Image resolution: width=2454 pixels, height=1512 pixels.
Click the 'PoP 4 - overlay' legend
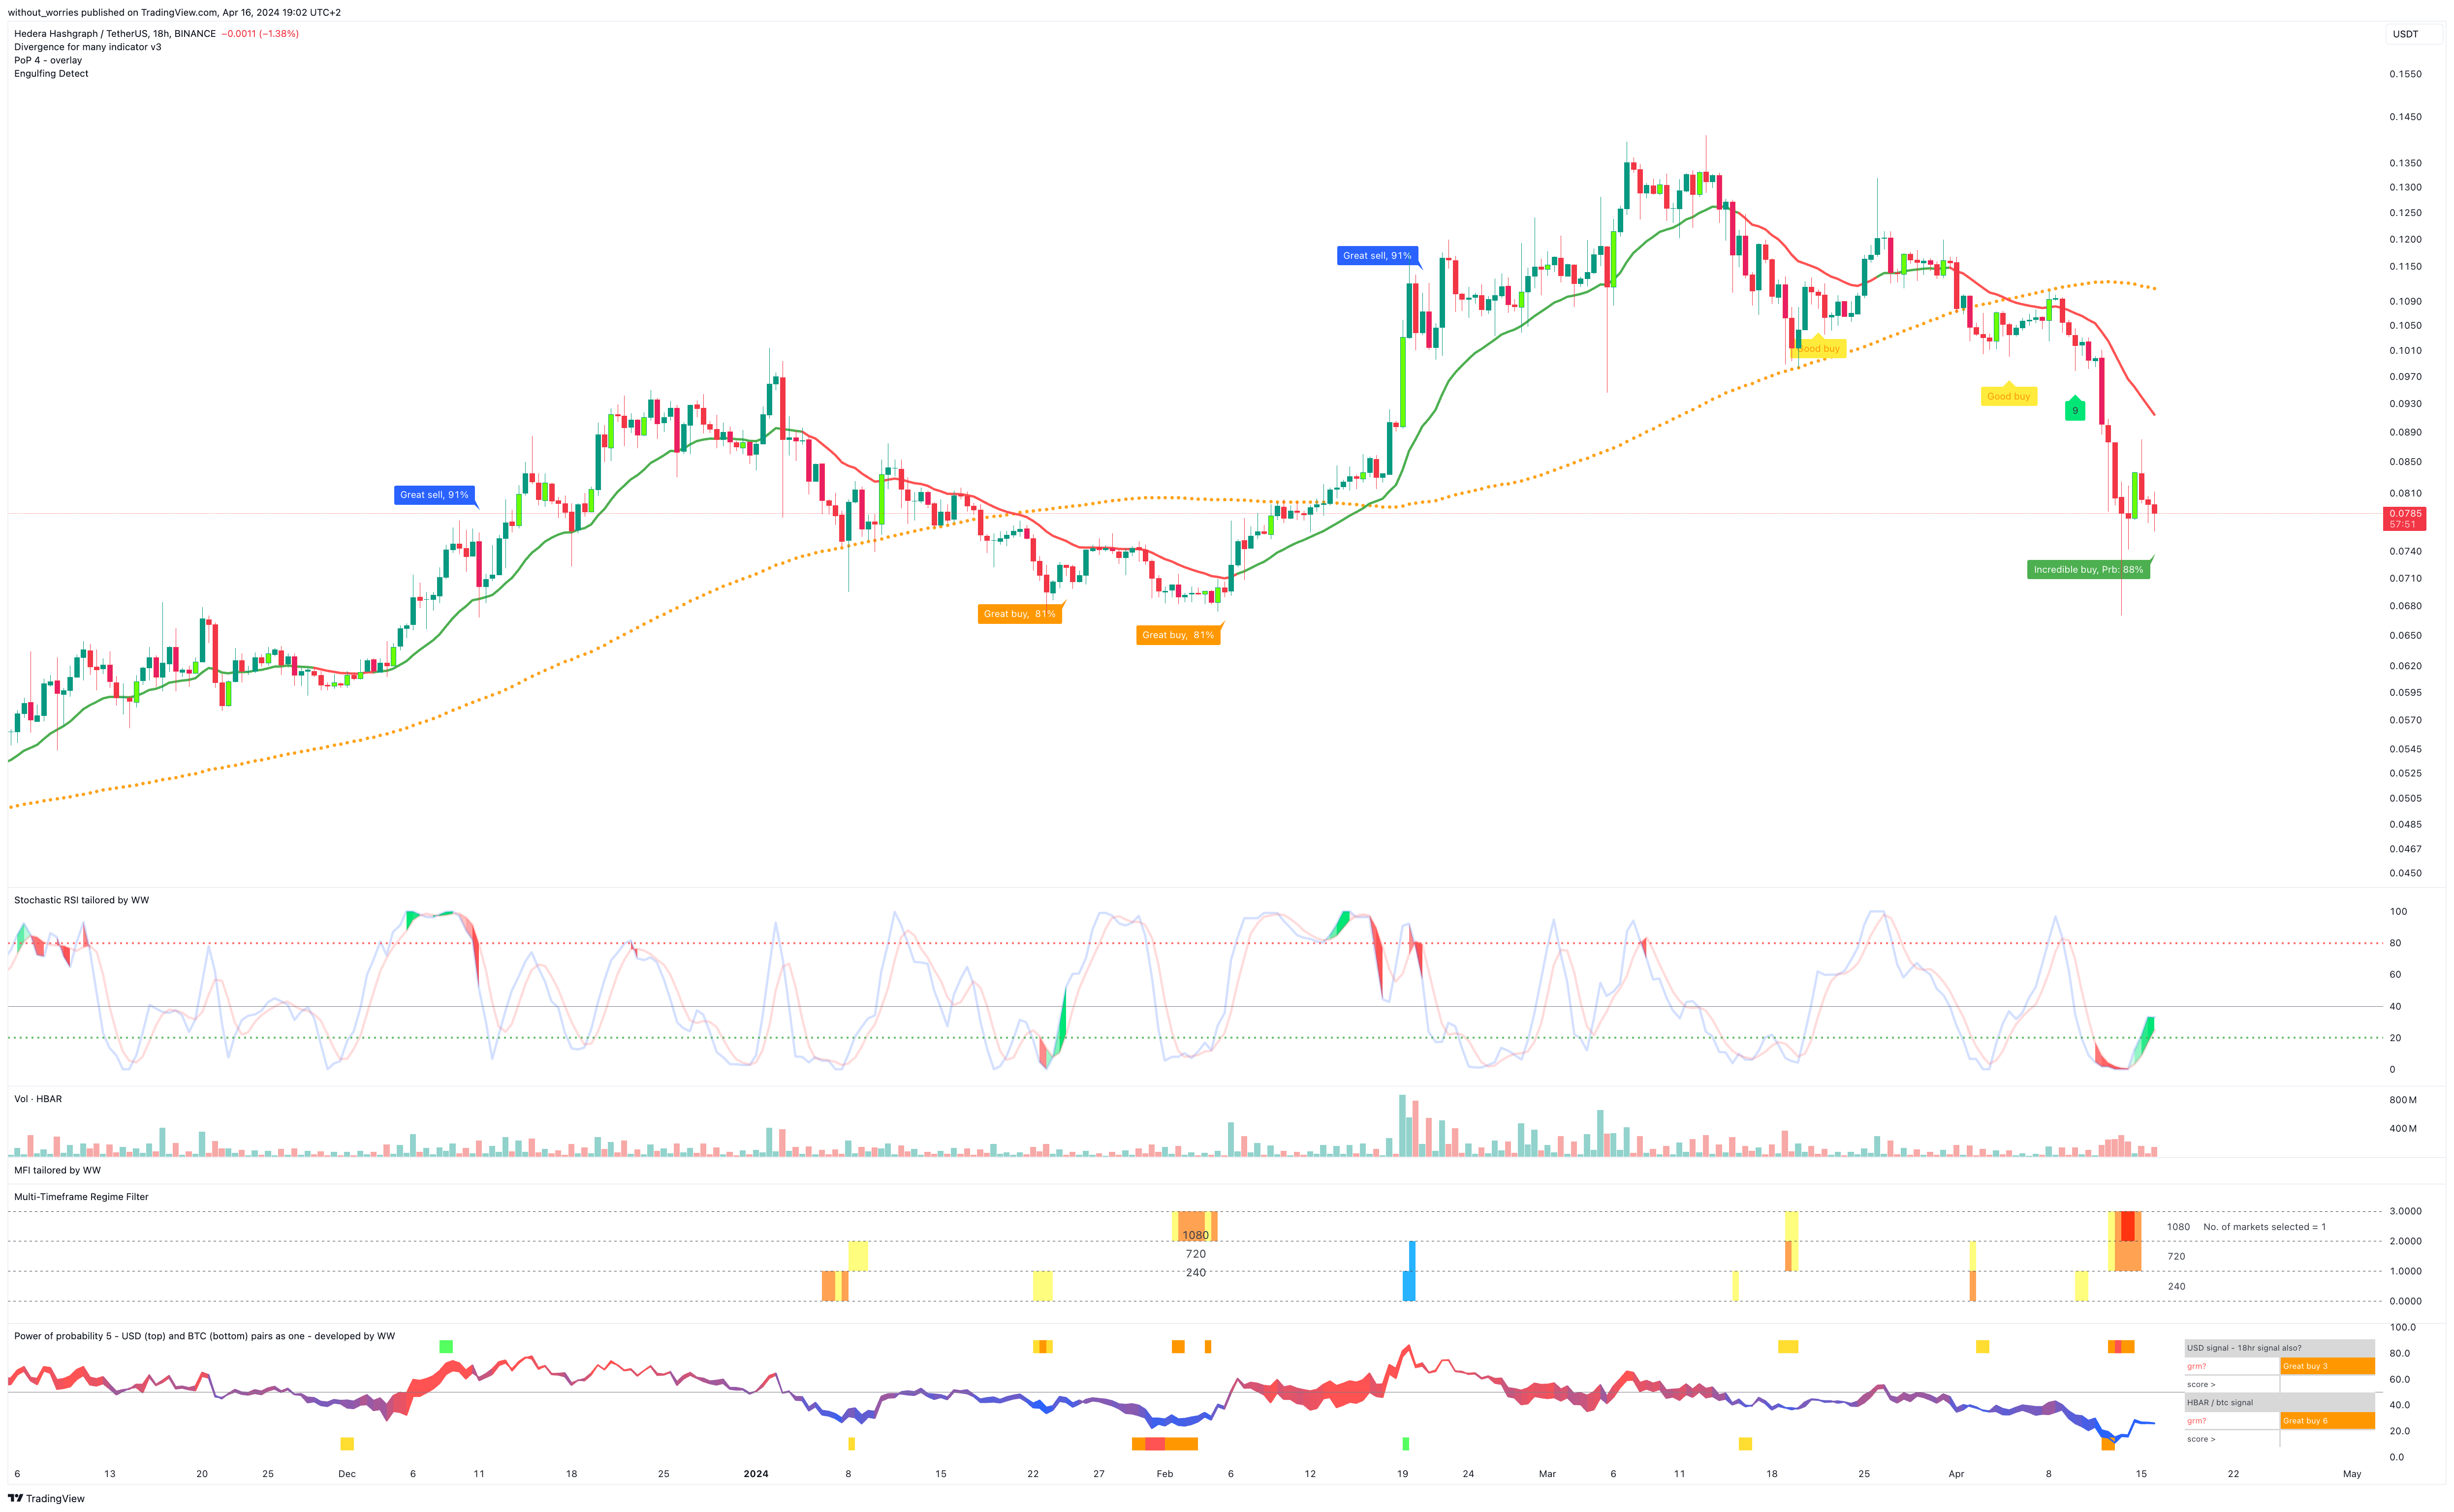[48, 60]
